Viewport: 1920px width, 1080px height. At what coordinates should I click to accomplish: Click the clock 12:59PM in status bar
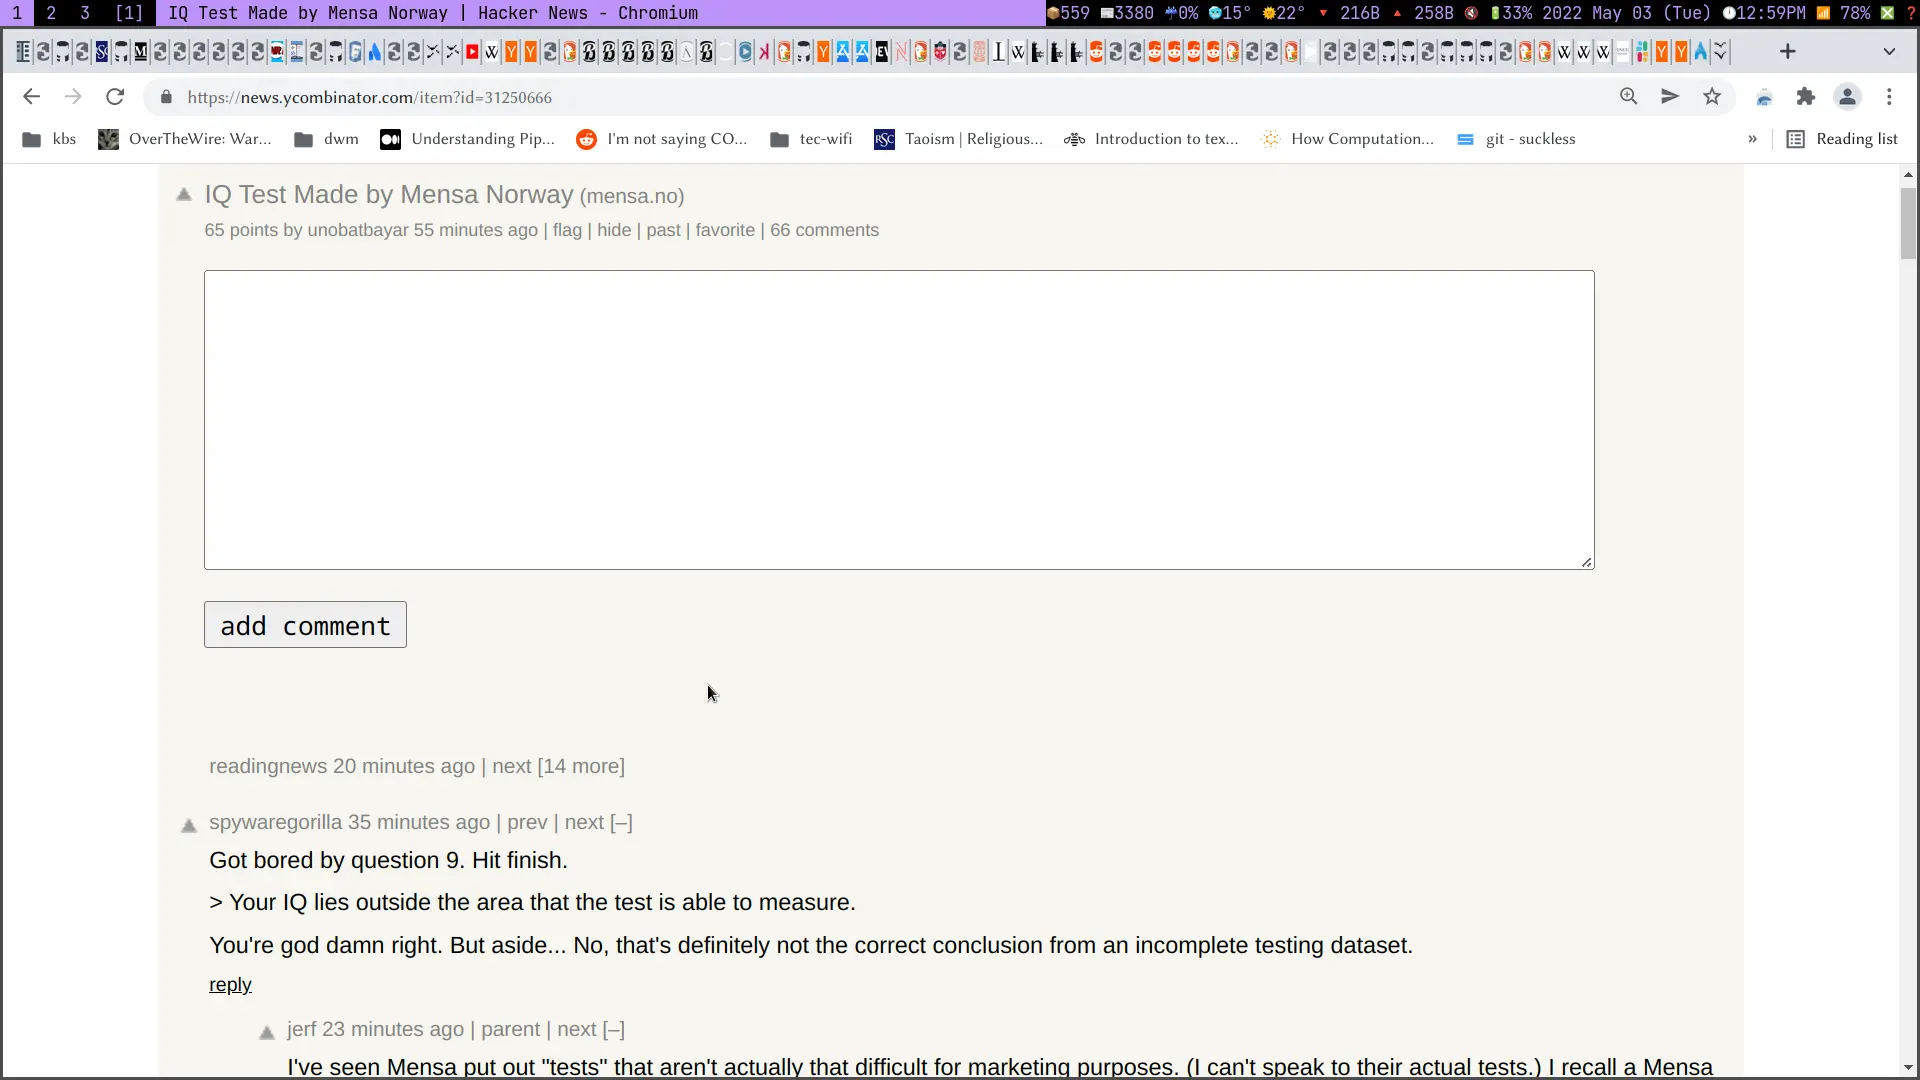(x=1763, y=13)
